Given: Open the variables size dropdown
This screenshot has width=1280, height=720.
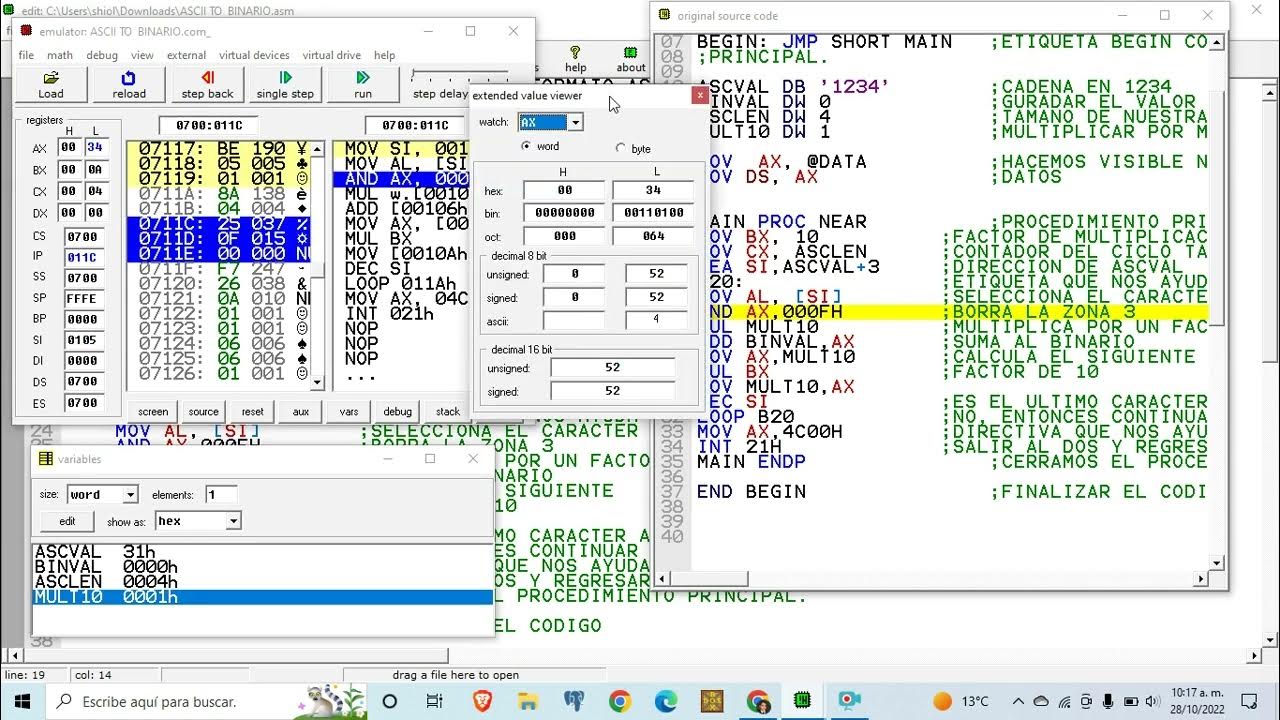Looking at the screenshot, I should (x=130, y=494).
